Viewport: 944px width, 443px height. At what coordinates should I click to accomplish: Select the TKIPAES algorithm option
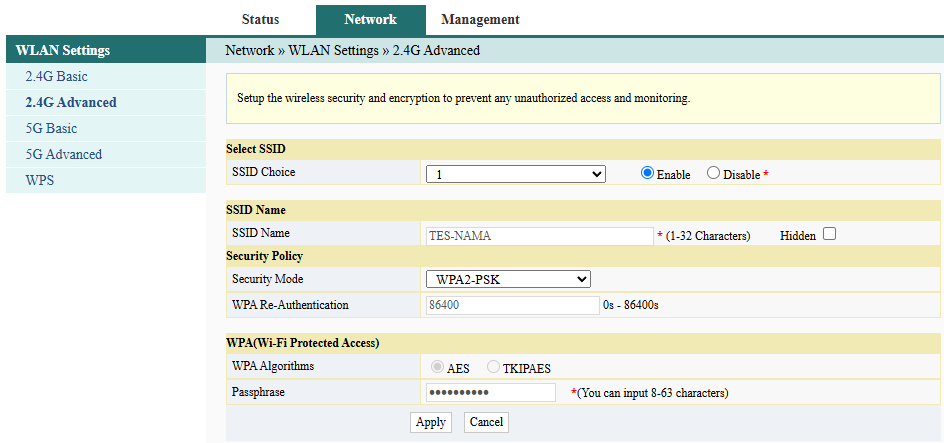(x=493, y=367)
